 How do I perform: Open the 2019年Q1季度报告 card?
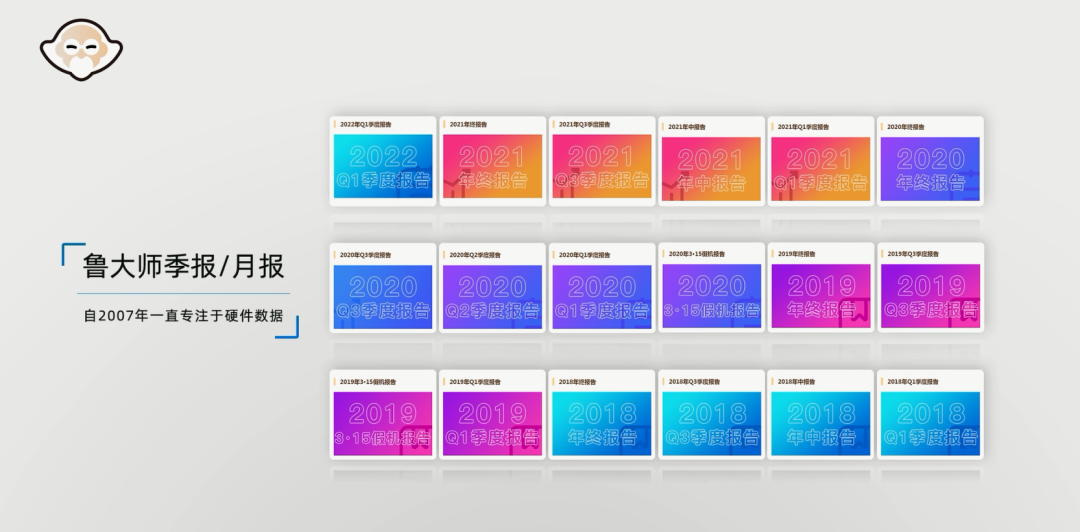pos(492,415)
